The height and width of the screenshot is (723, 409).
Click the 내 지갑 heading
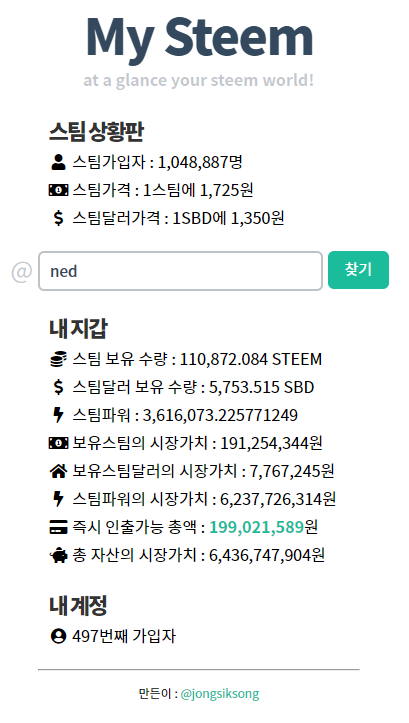point(78,329)
